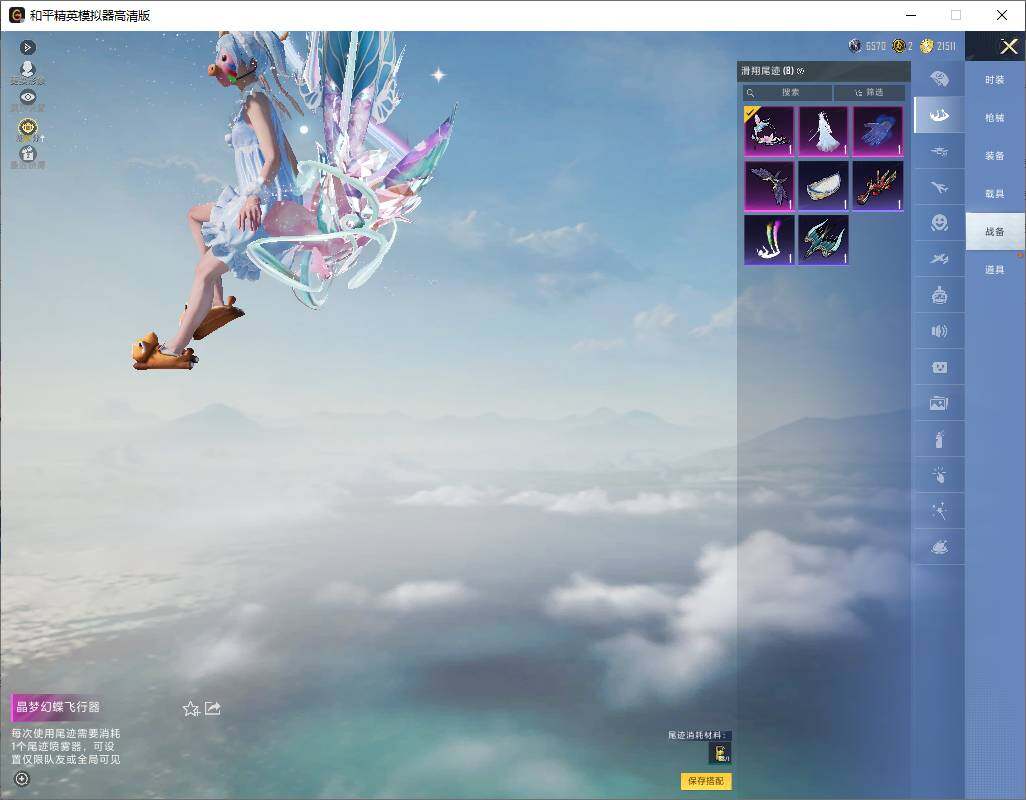Click the 保存搭配 save outfit button
Screen dimensions: 1026x800
(706, 781)
